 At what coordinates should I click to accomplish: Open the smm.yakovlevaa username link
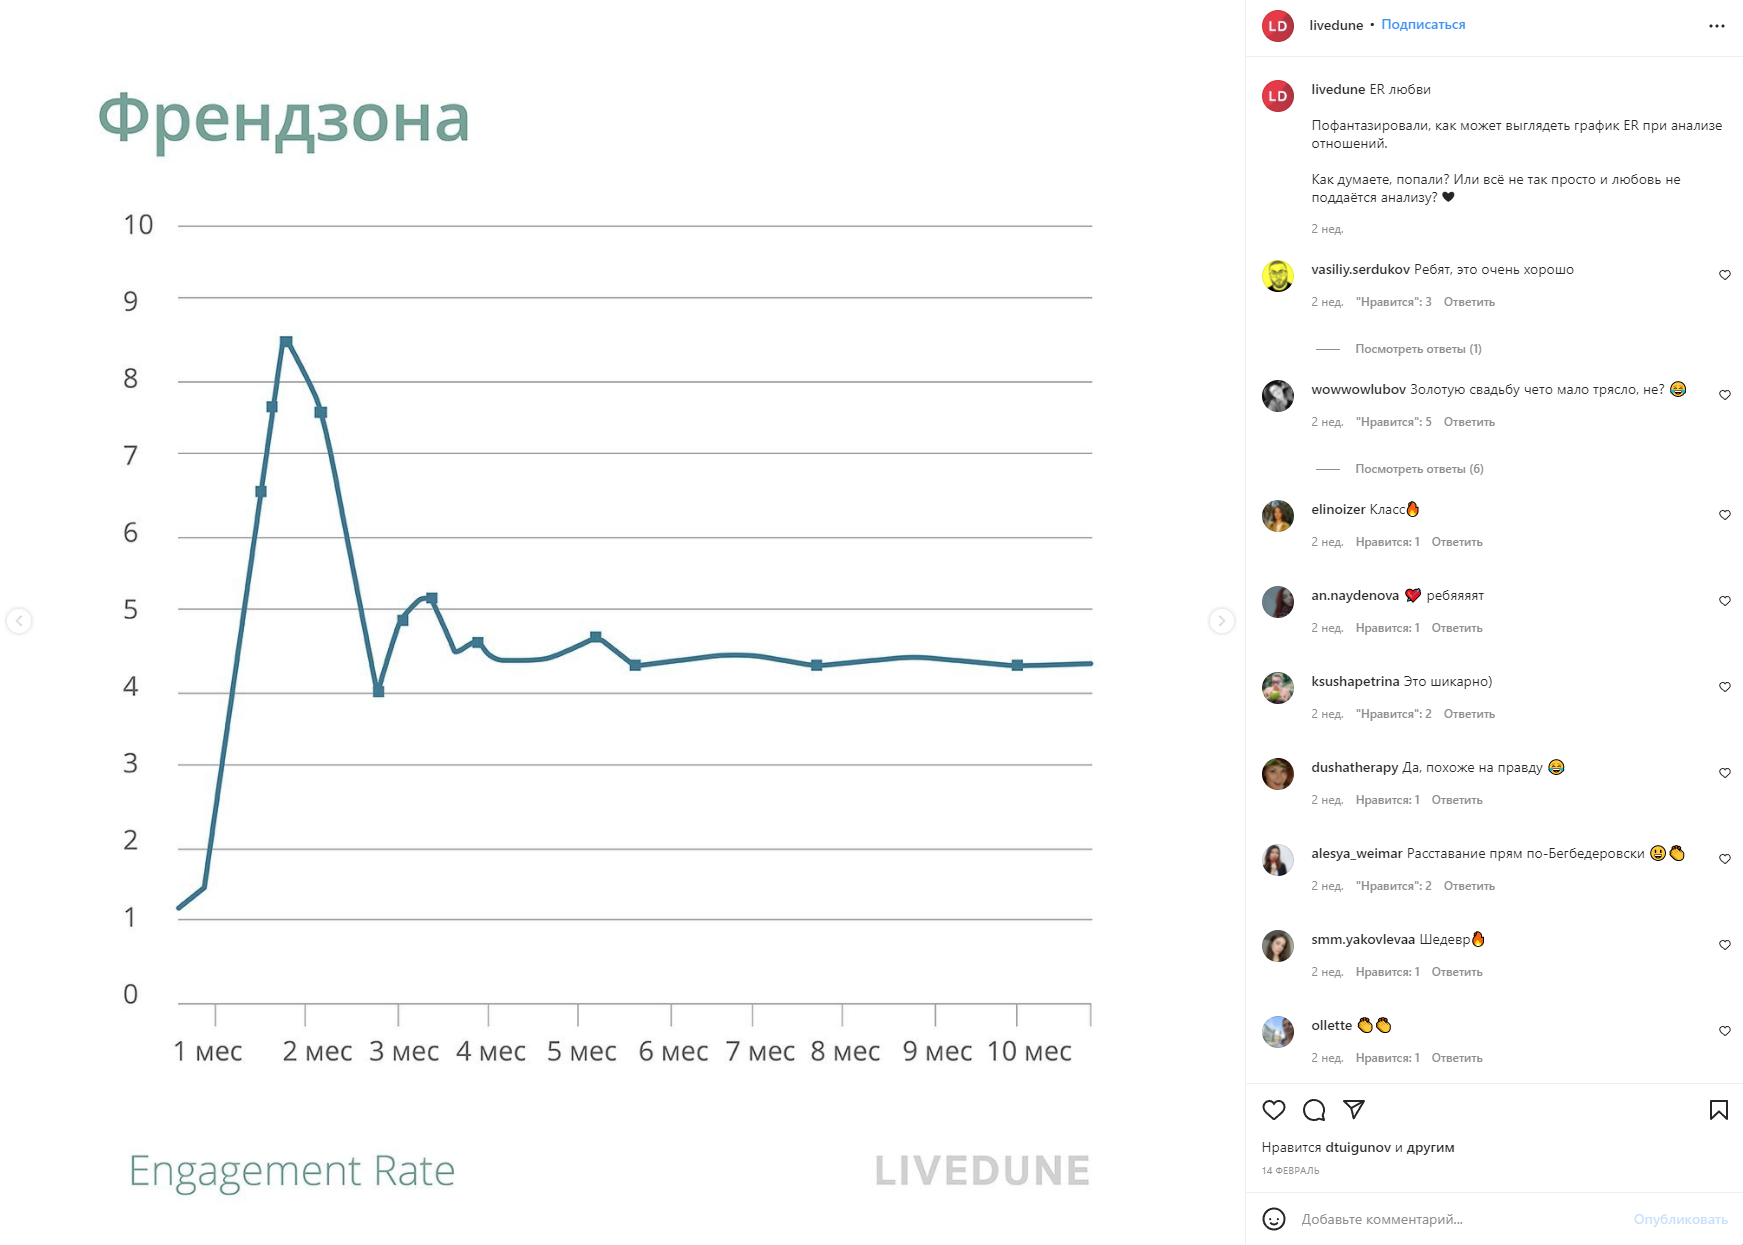(1363, 939)
